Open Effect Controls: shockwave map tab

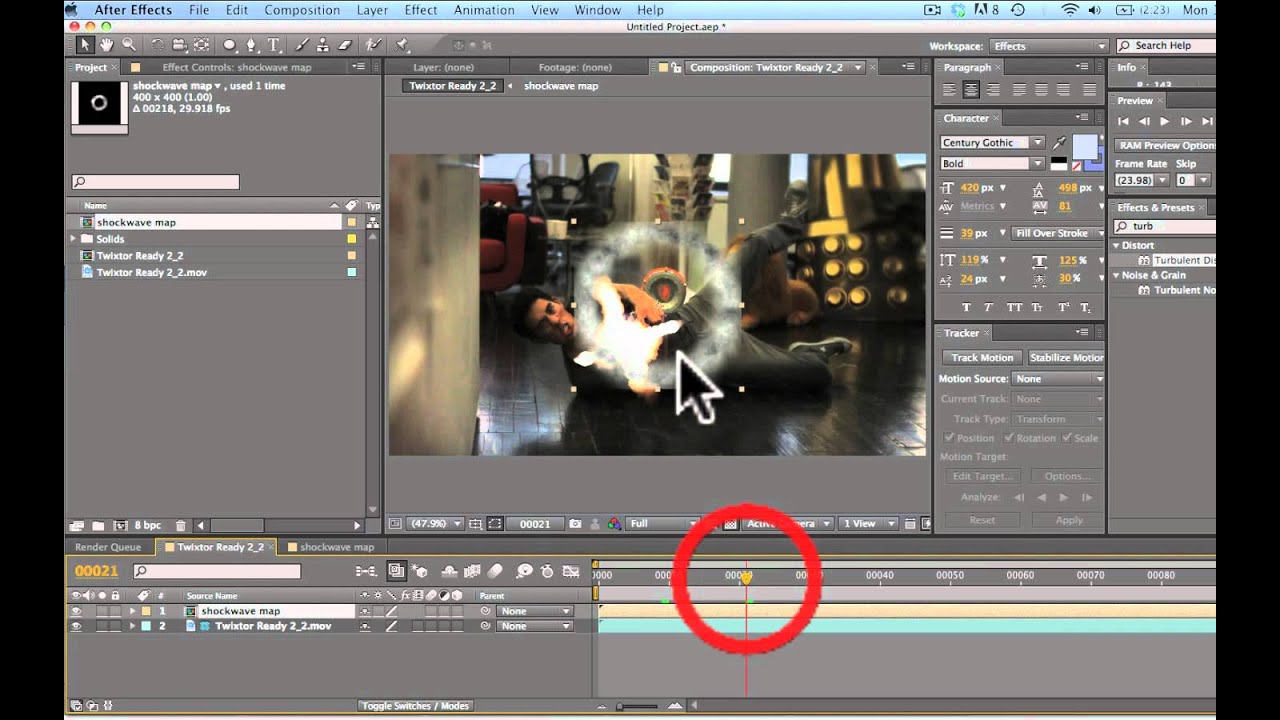[237, 67]
